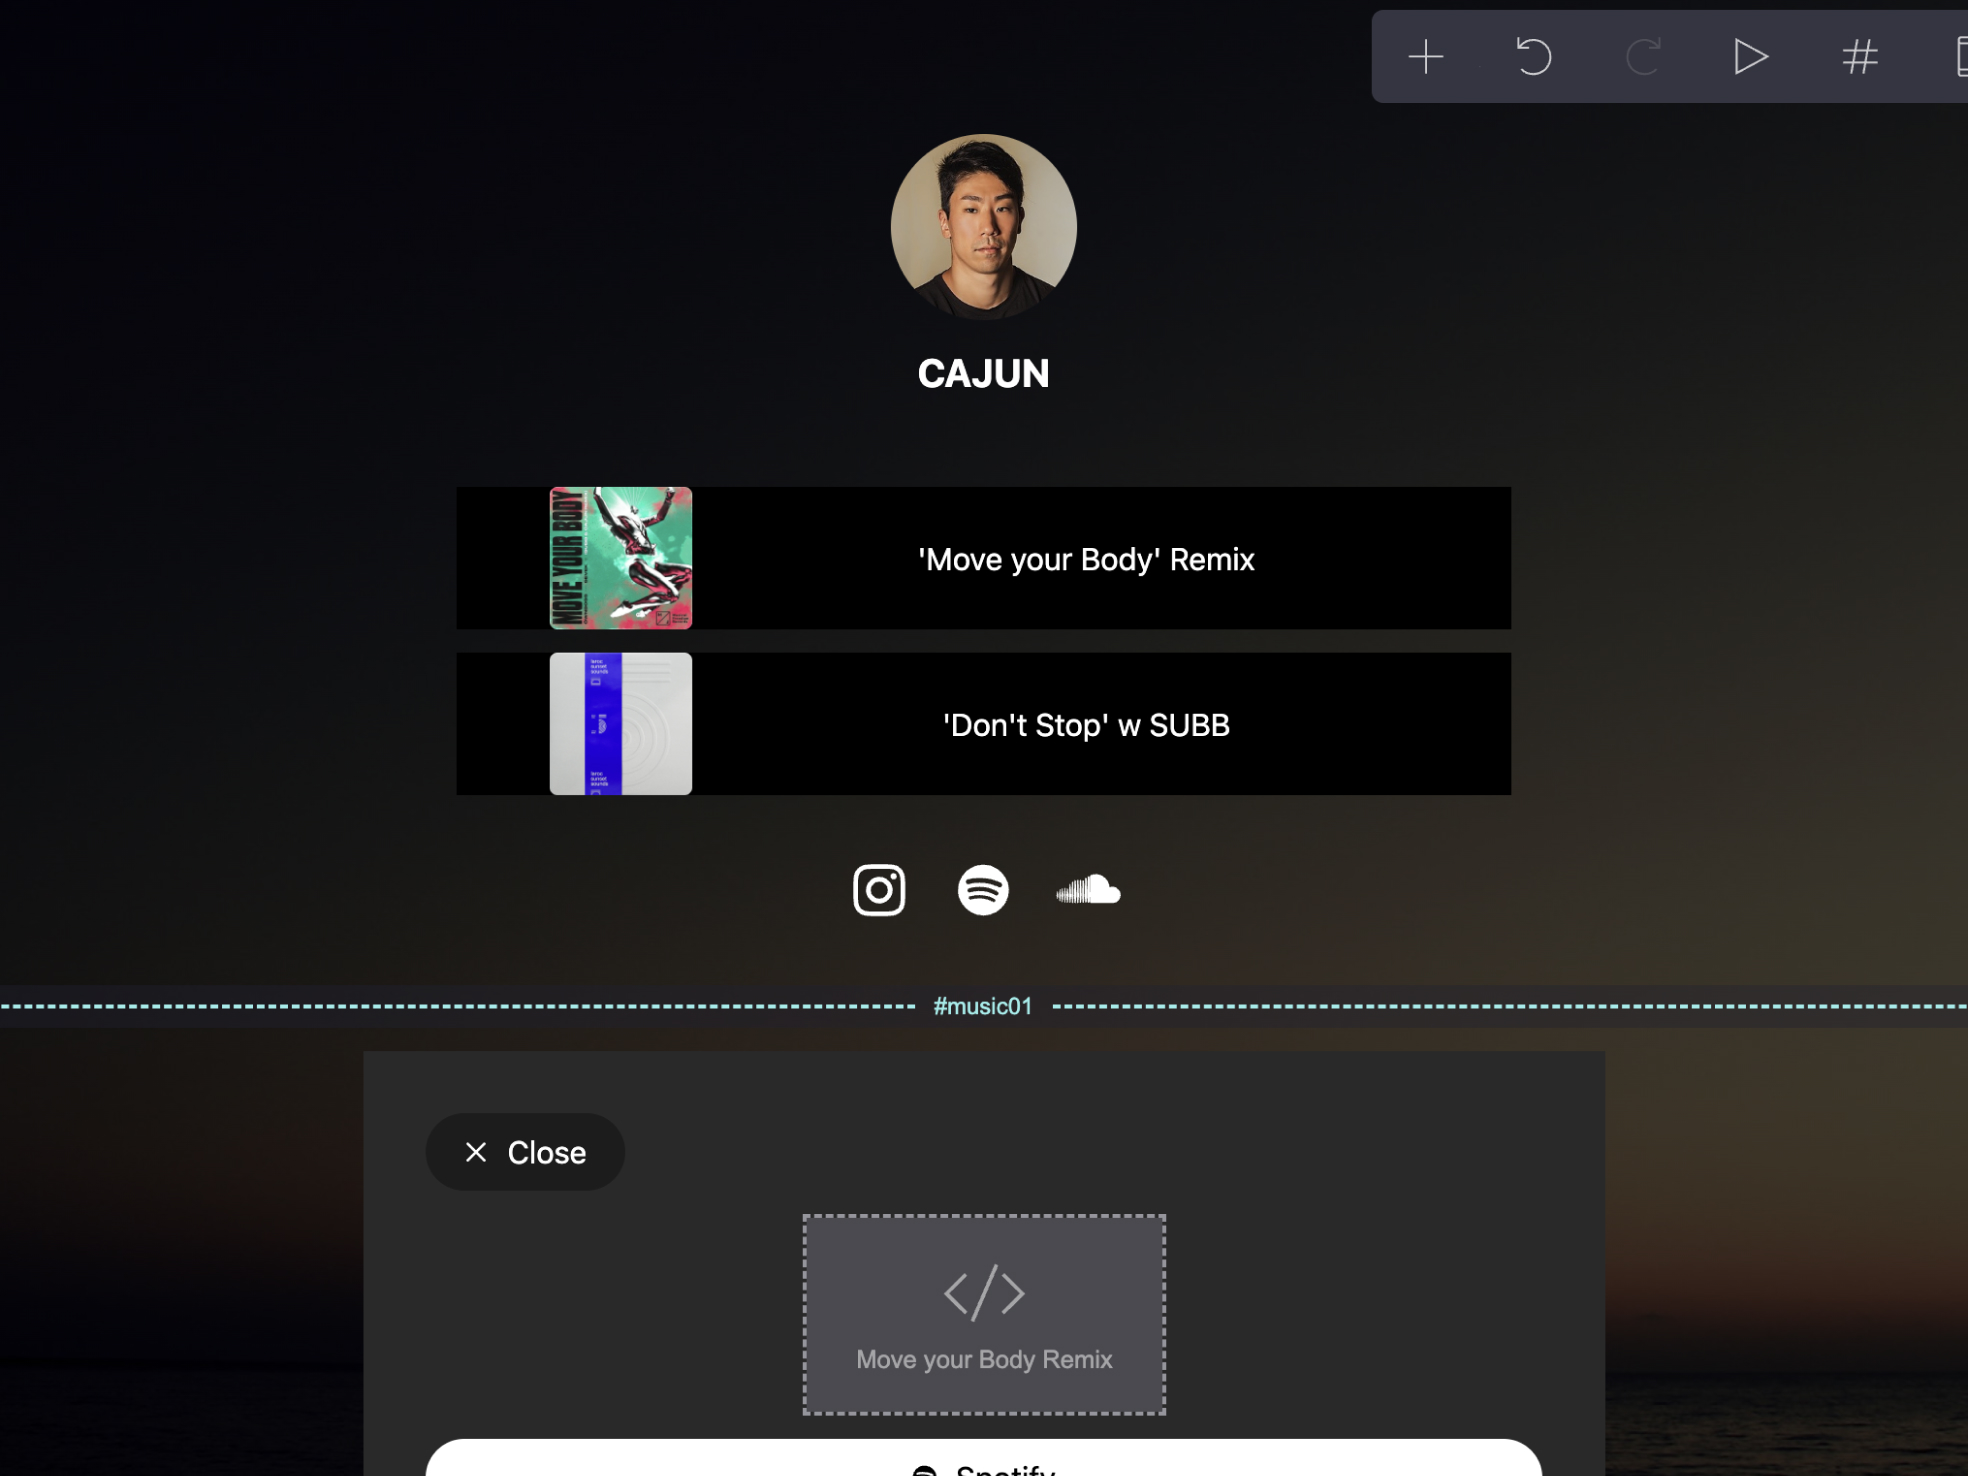Click the #music01 timeline marker
The height and width of the screenshot is (1476, 1968).
(x=984, y=1006)
